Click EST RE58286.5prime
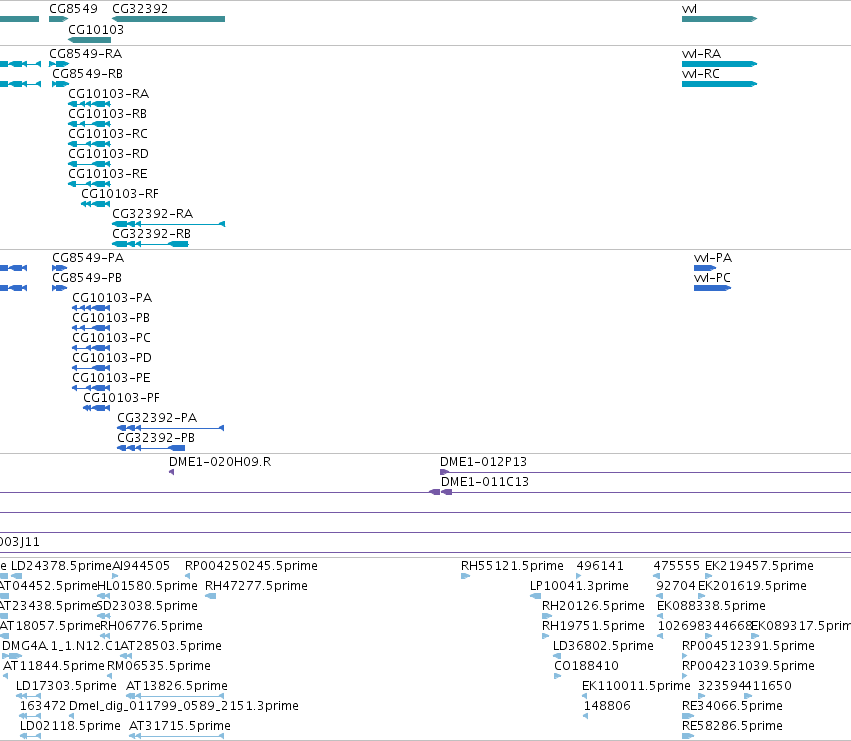The height and width of the screenshot is (741, 851). (x=732, y=726)
